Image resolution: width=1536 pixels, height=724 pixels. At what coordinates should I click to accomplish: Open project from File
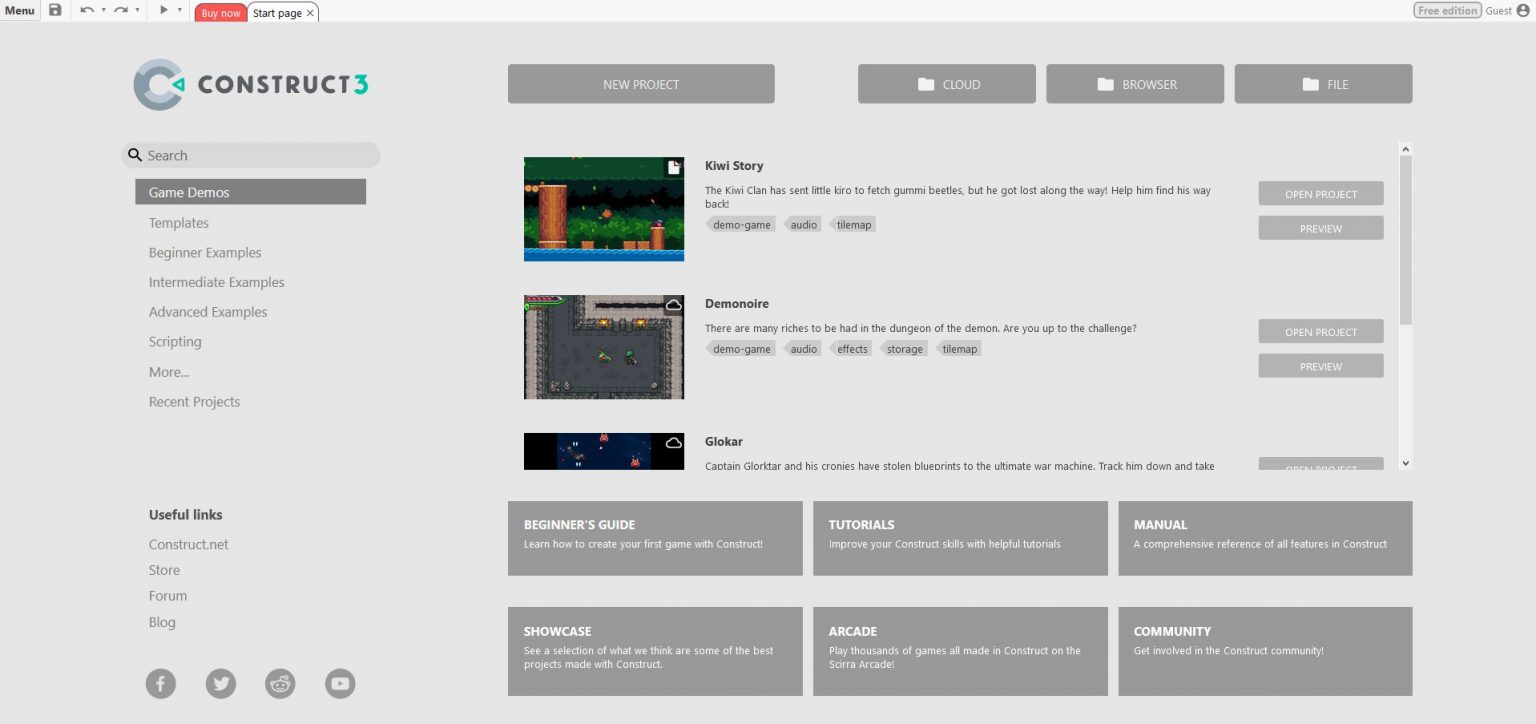pyautogui.click(x=1324, y=84)
